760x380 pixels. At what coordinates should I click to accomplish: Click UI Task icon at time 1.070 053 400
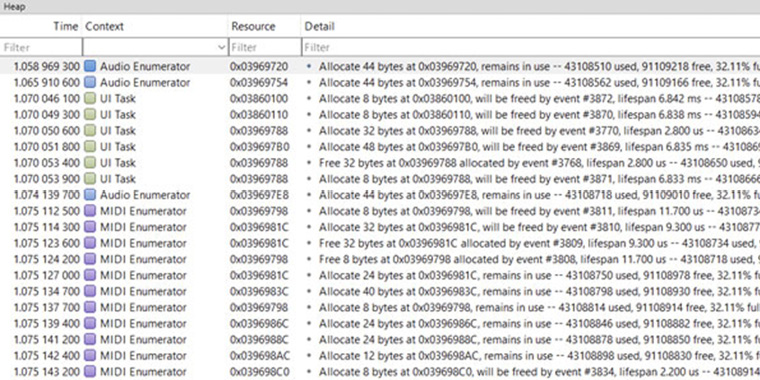(x=90, y=163)
